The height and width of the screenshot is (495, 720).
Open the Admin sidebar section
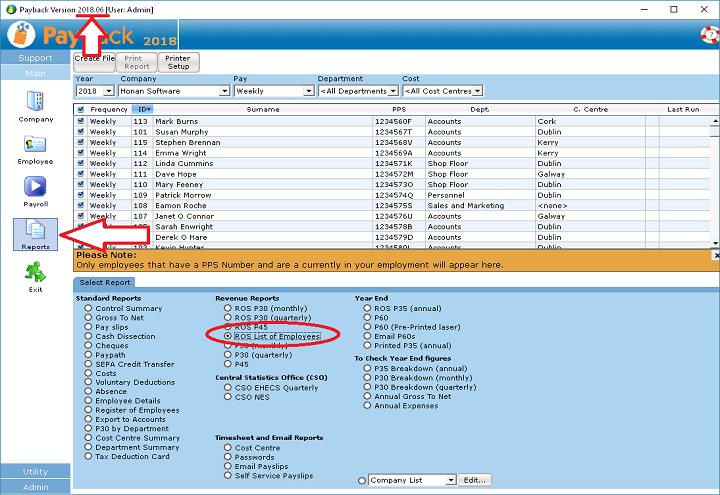[35, 487]
